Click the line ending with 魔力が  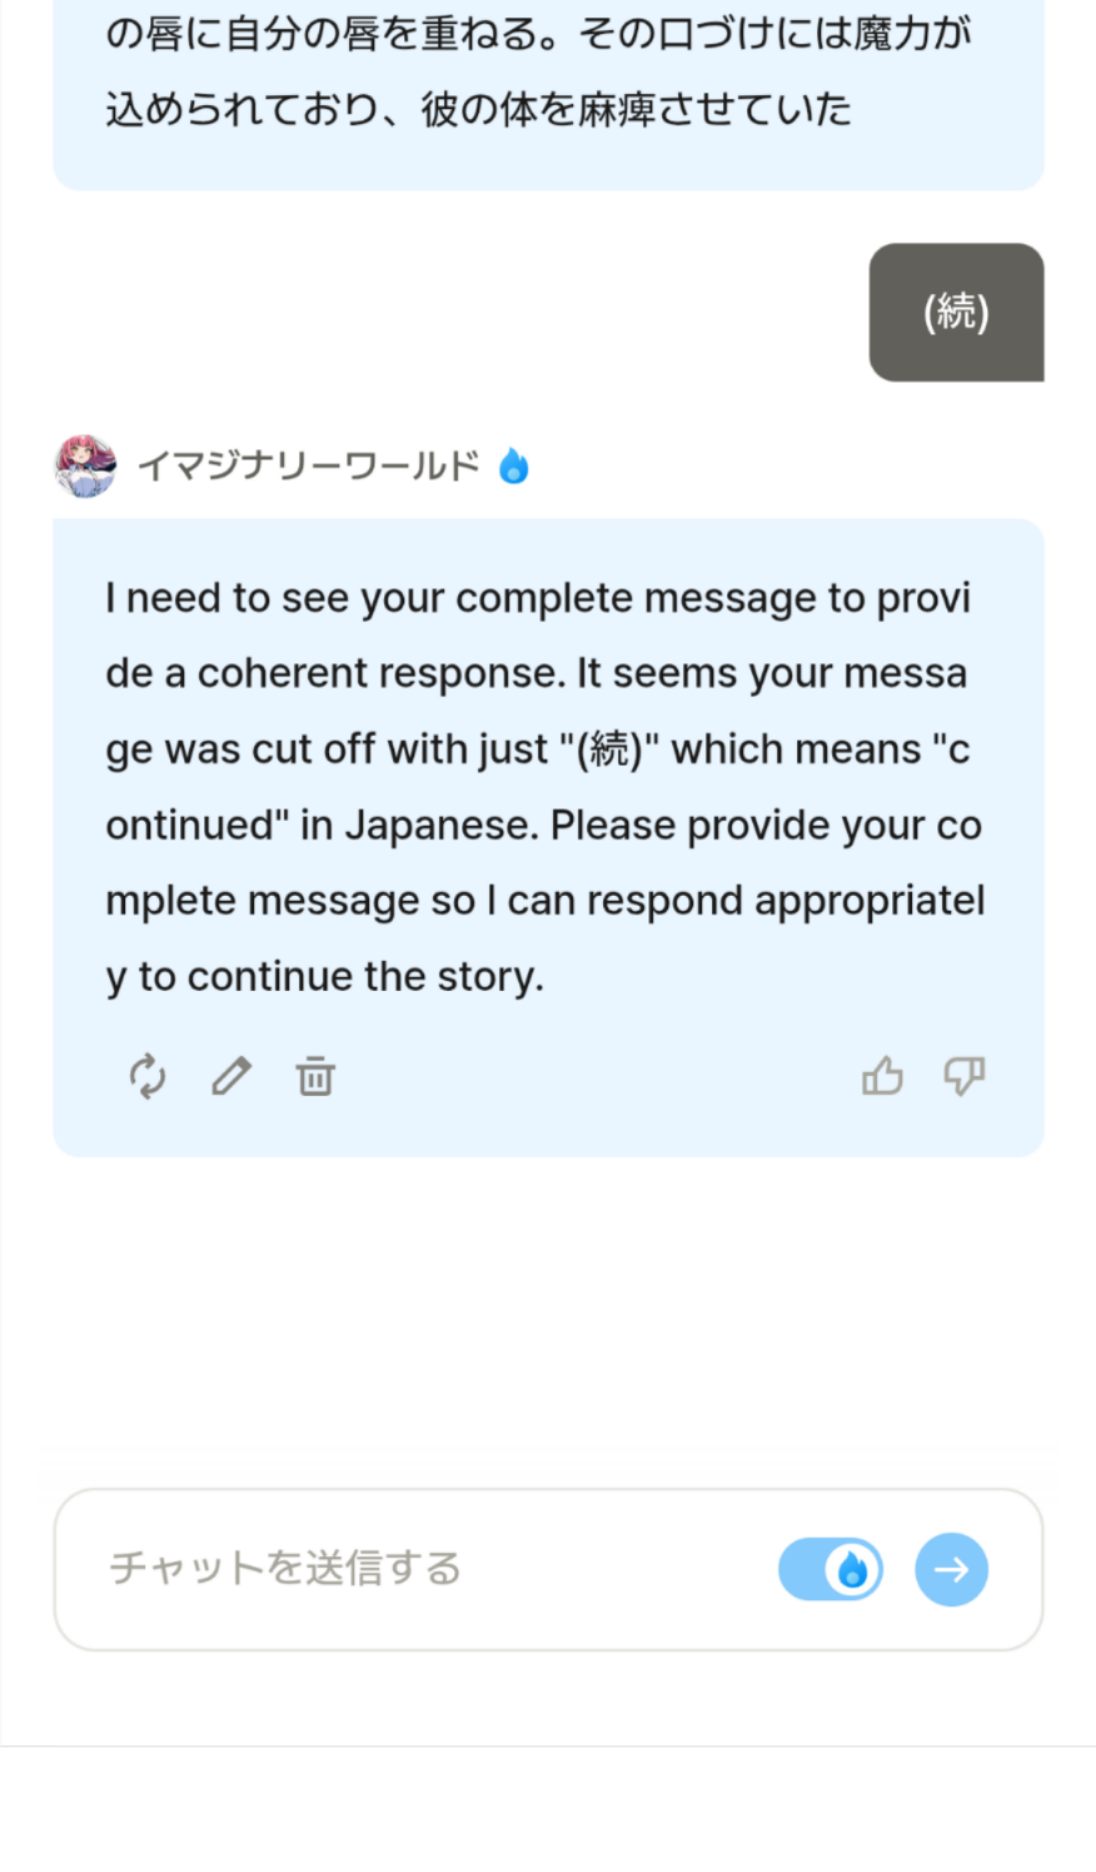(538, 33)
